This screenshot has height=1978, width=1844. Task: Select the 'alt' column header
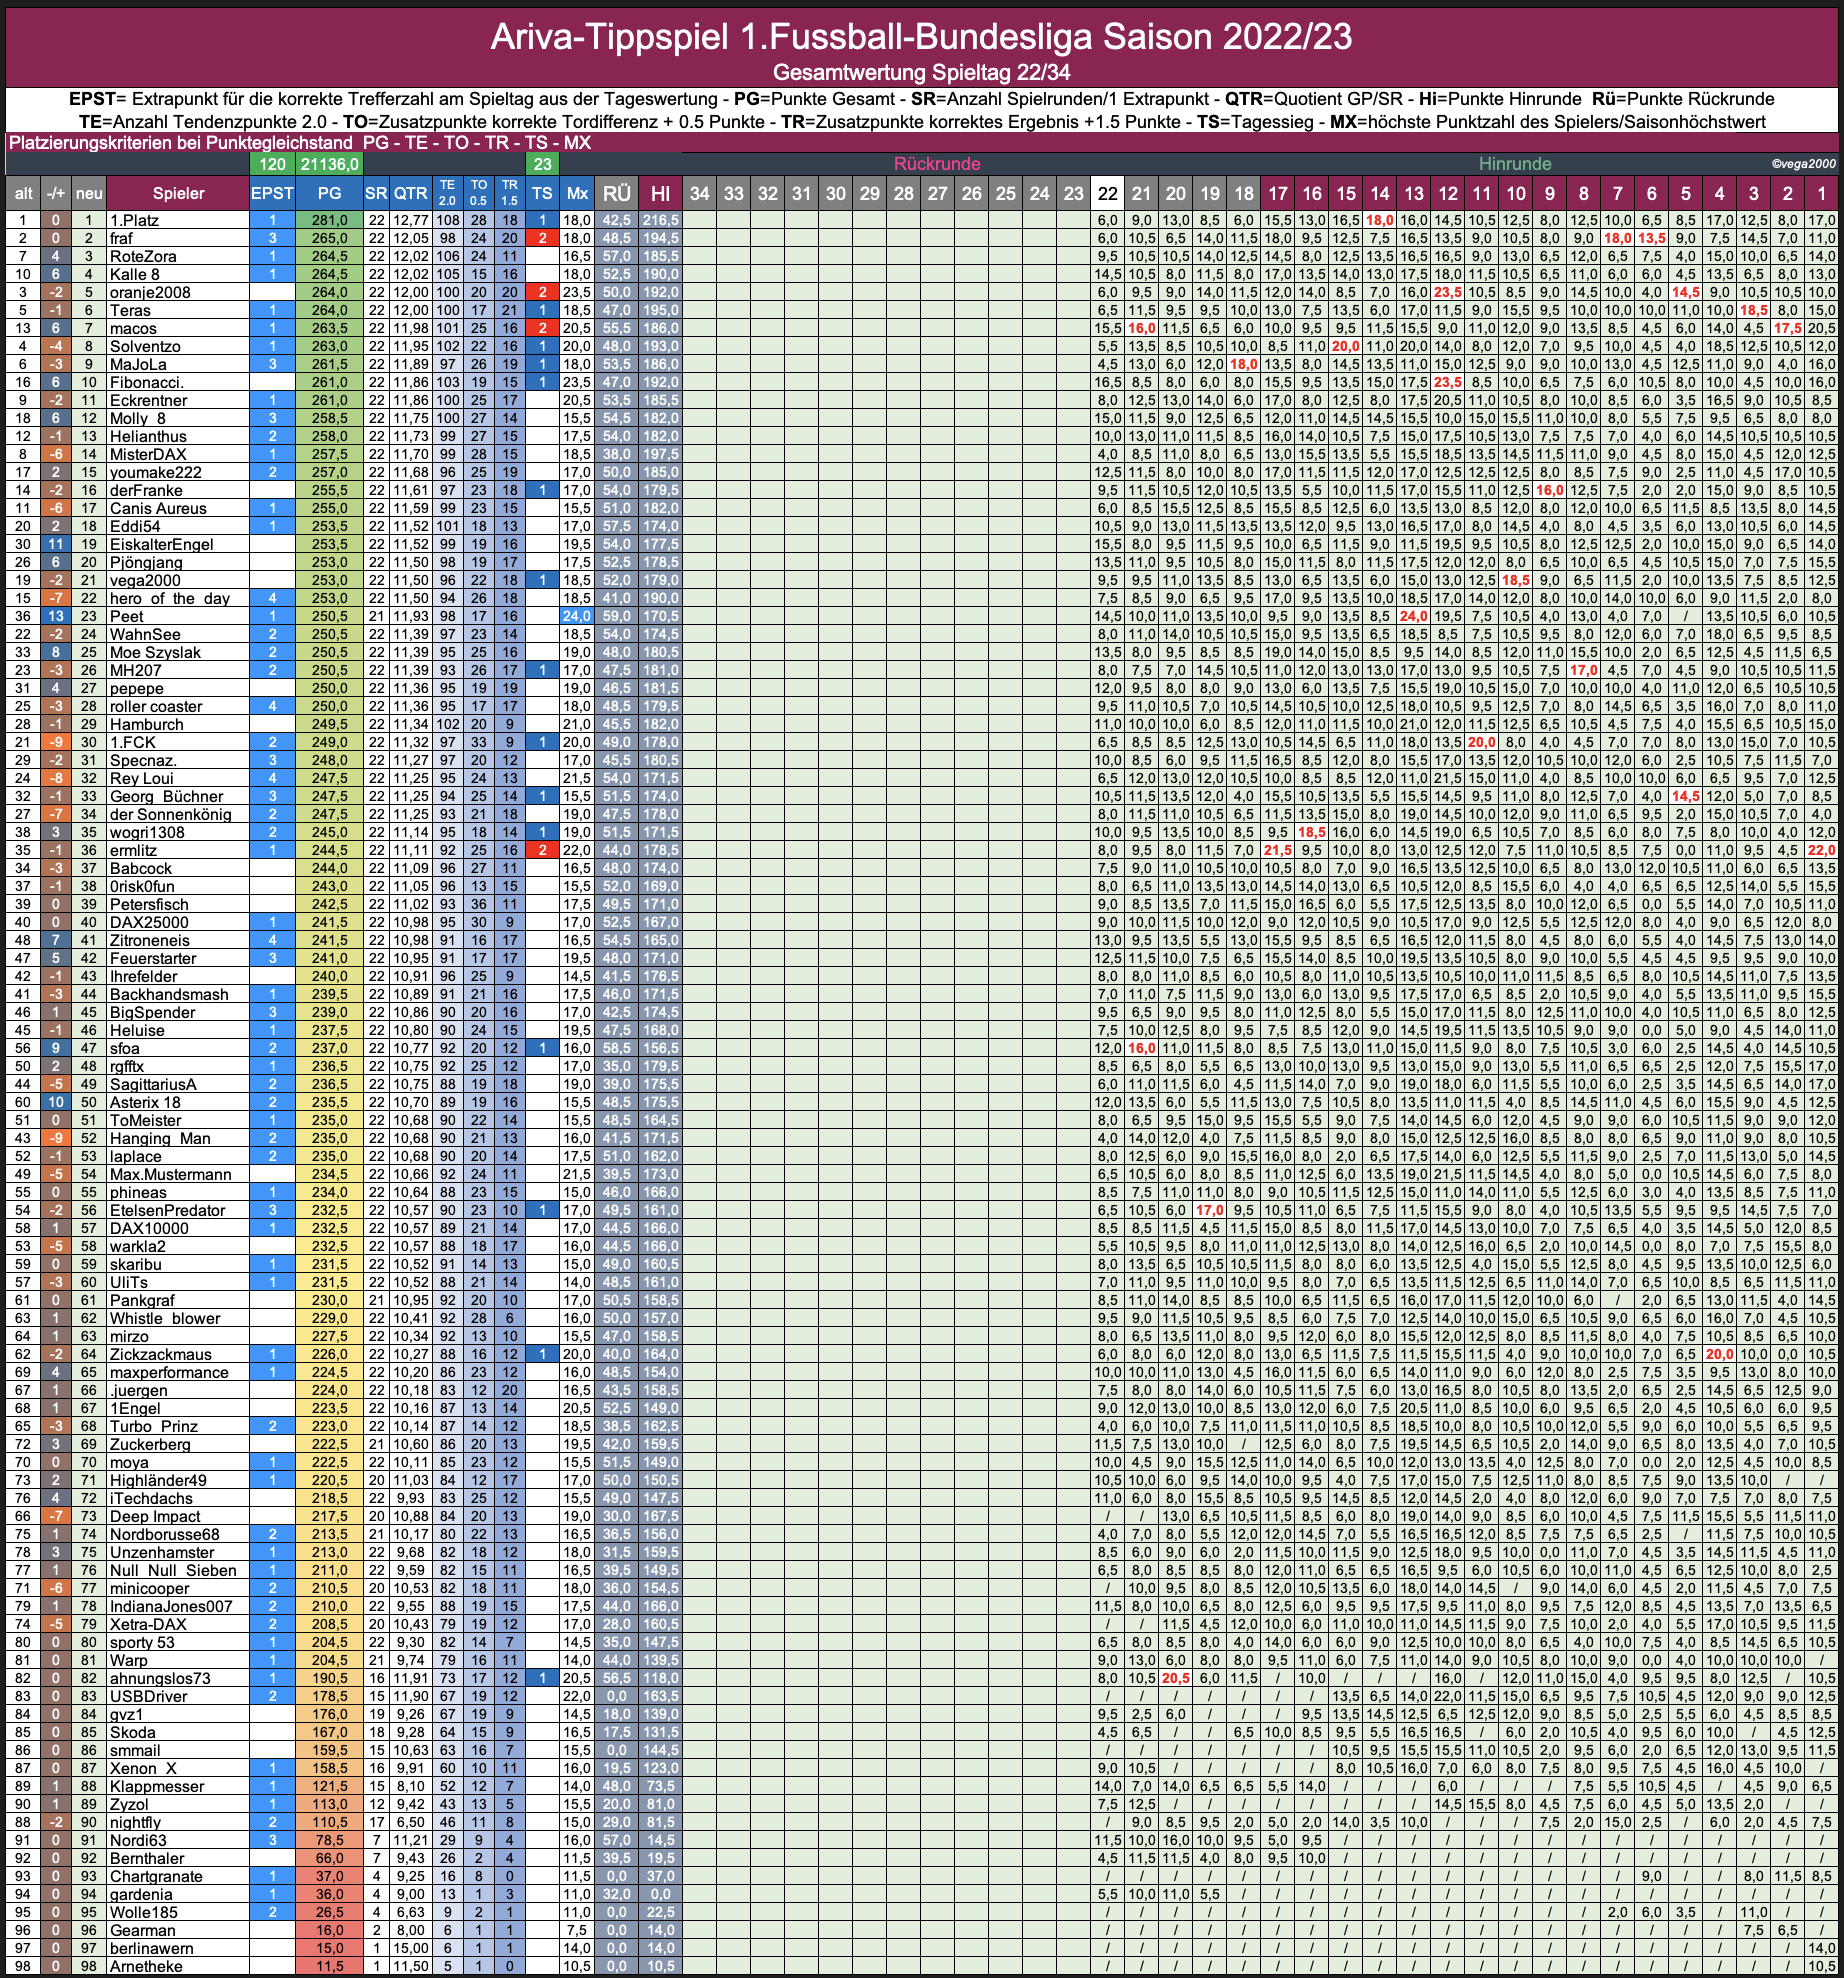tap(23, 194)
